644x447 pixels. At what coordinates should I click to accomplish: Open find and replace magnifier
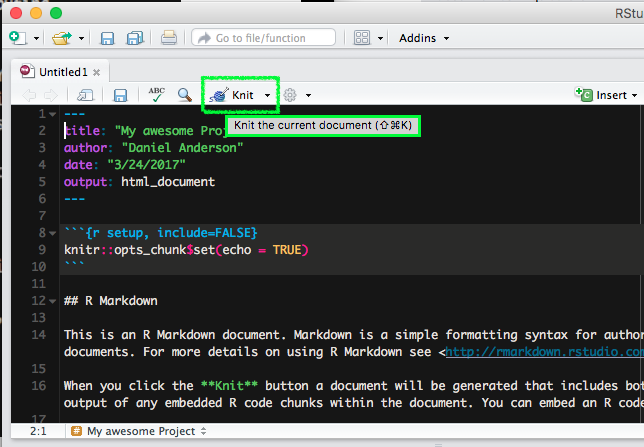pyautogui.click(x=185, y=95)
